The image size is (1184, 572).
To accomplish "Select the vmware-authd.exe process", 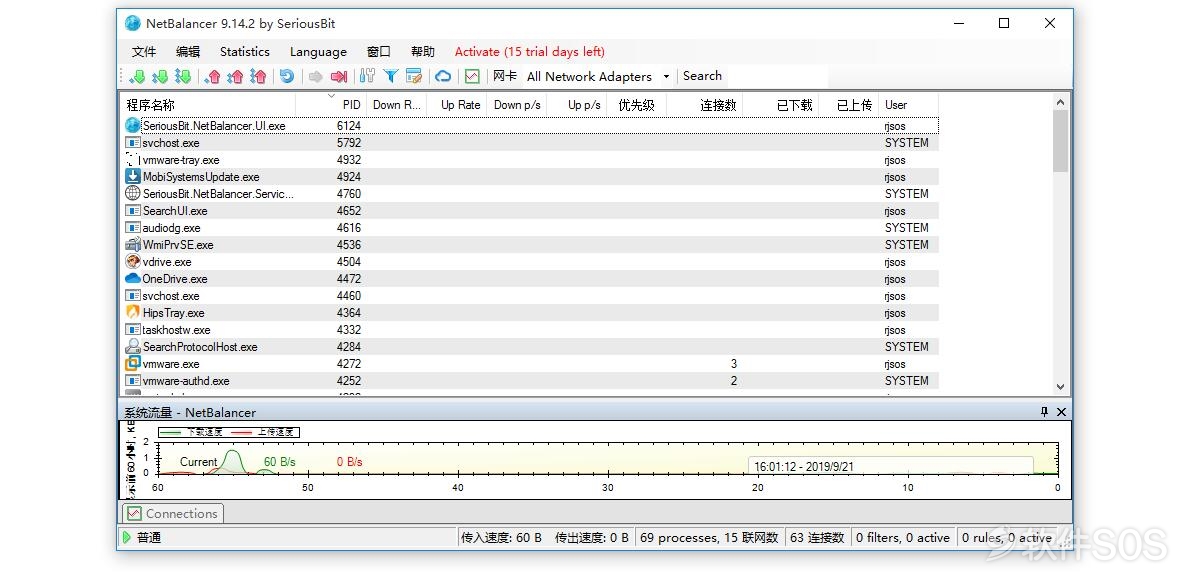I will tap(530, 381).
